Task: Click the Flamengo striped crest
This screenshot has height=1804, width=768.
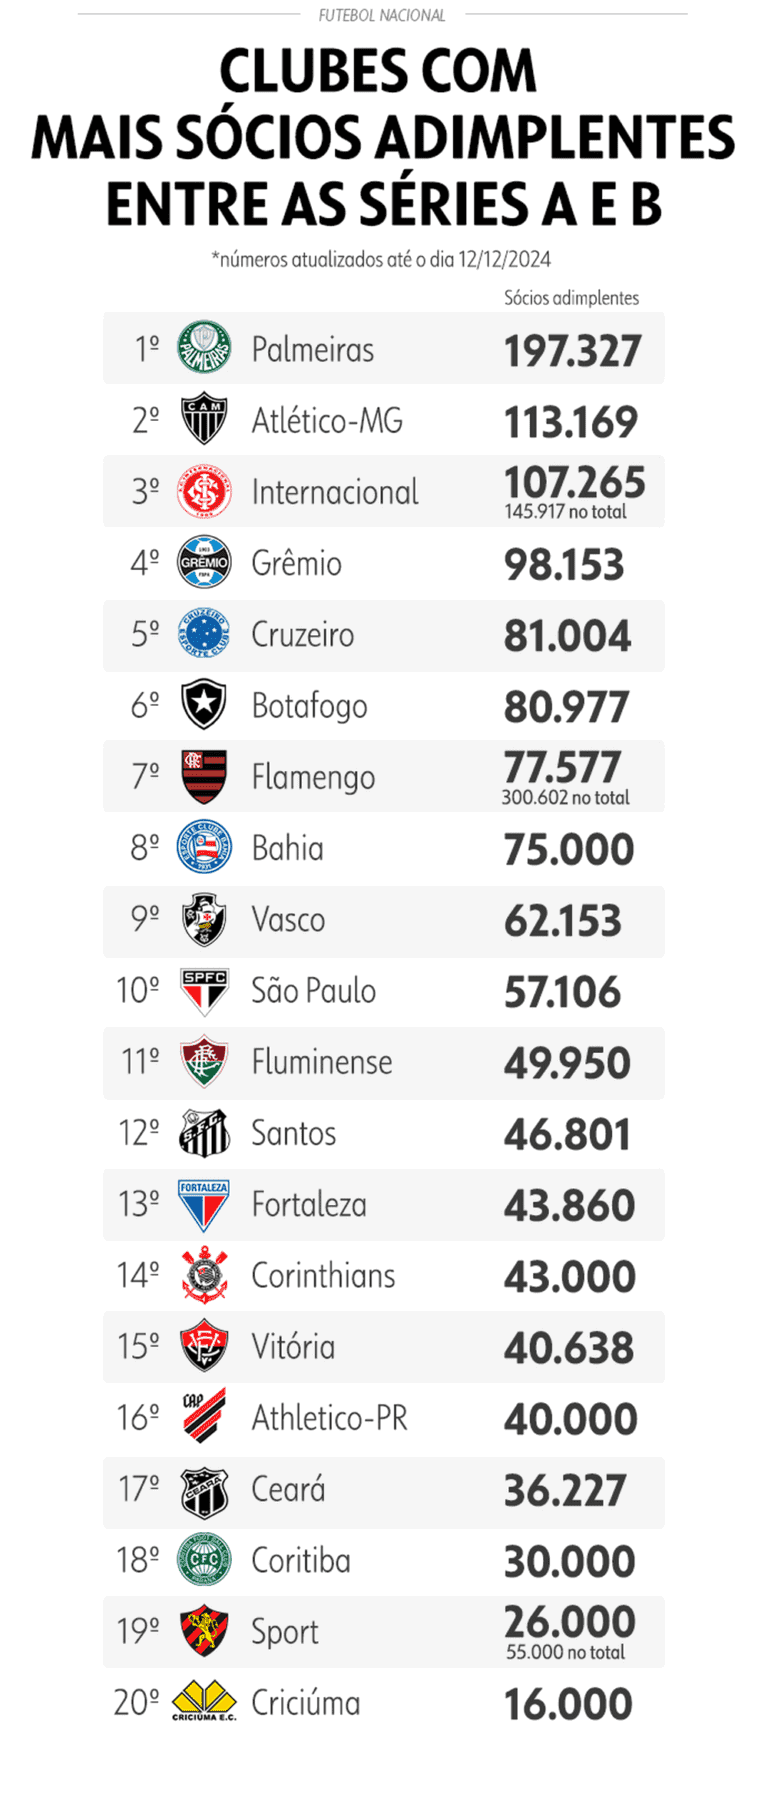Action: pyautogui.click(x=204, y=777)
